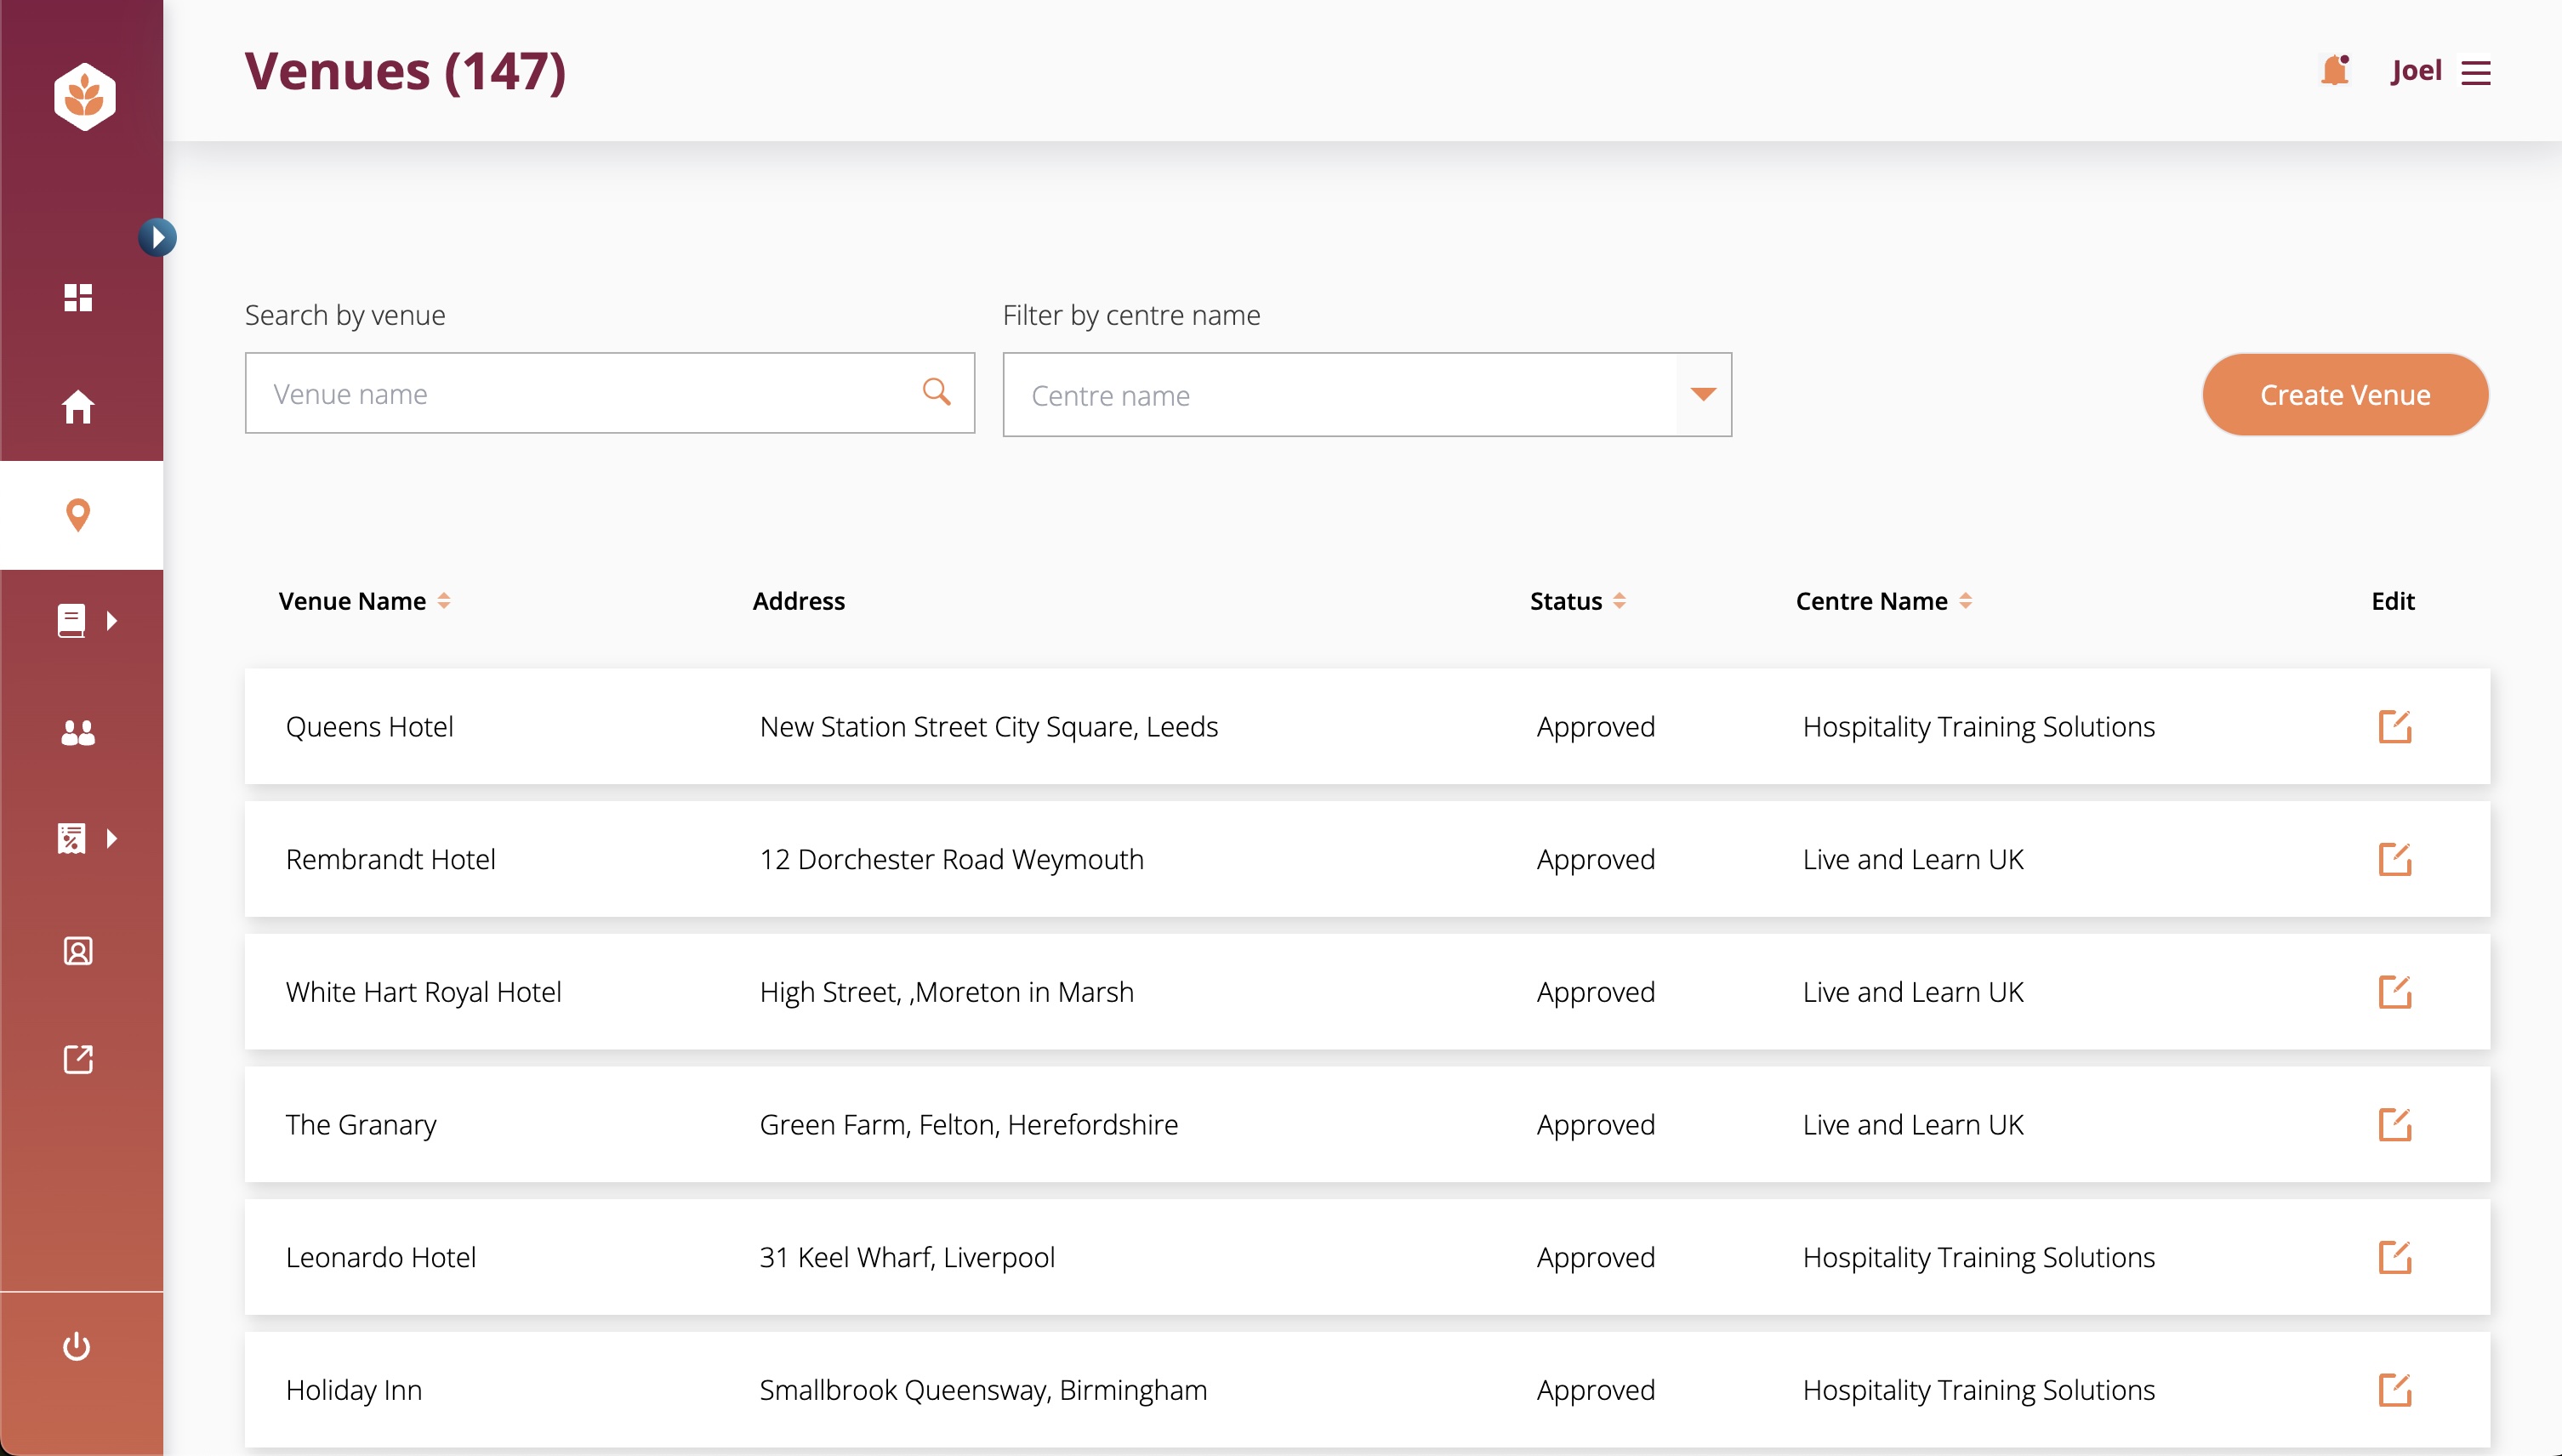Viewport: 2562px width, 1456px height.
Task: Select The Granary name
Action: [361, 1124]
